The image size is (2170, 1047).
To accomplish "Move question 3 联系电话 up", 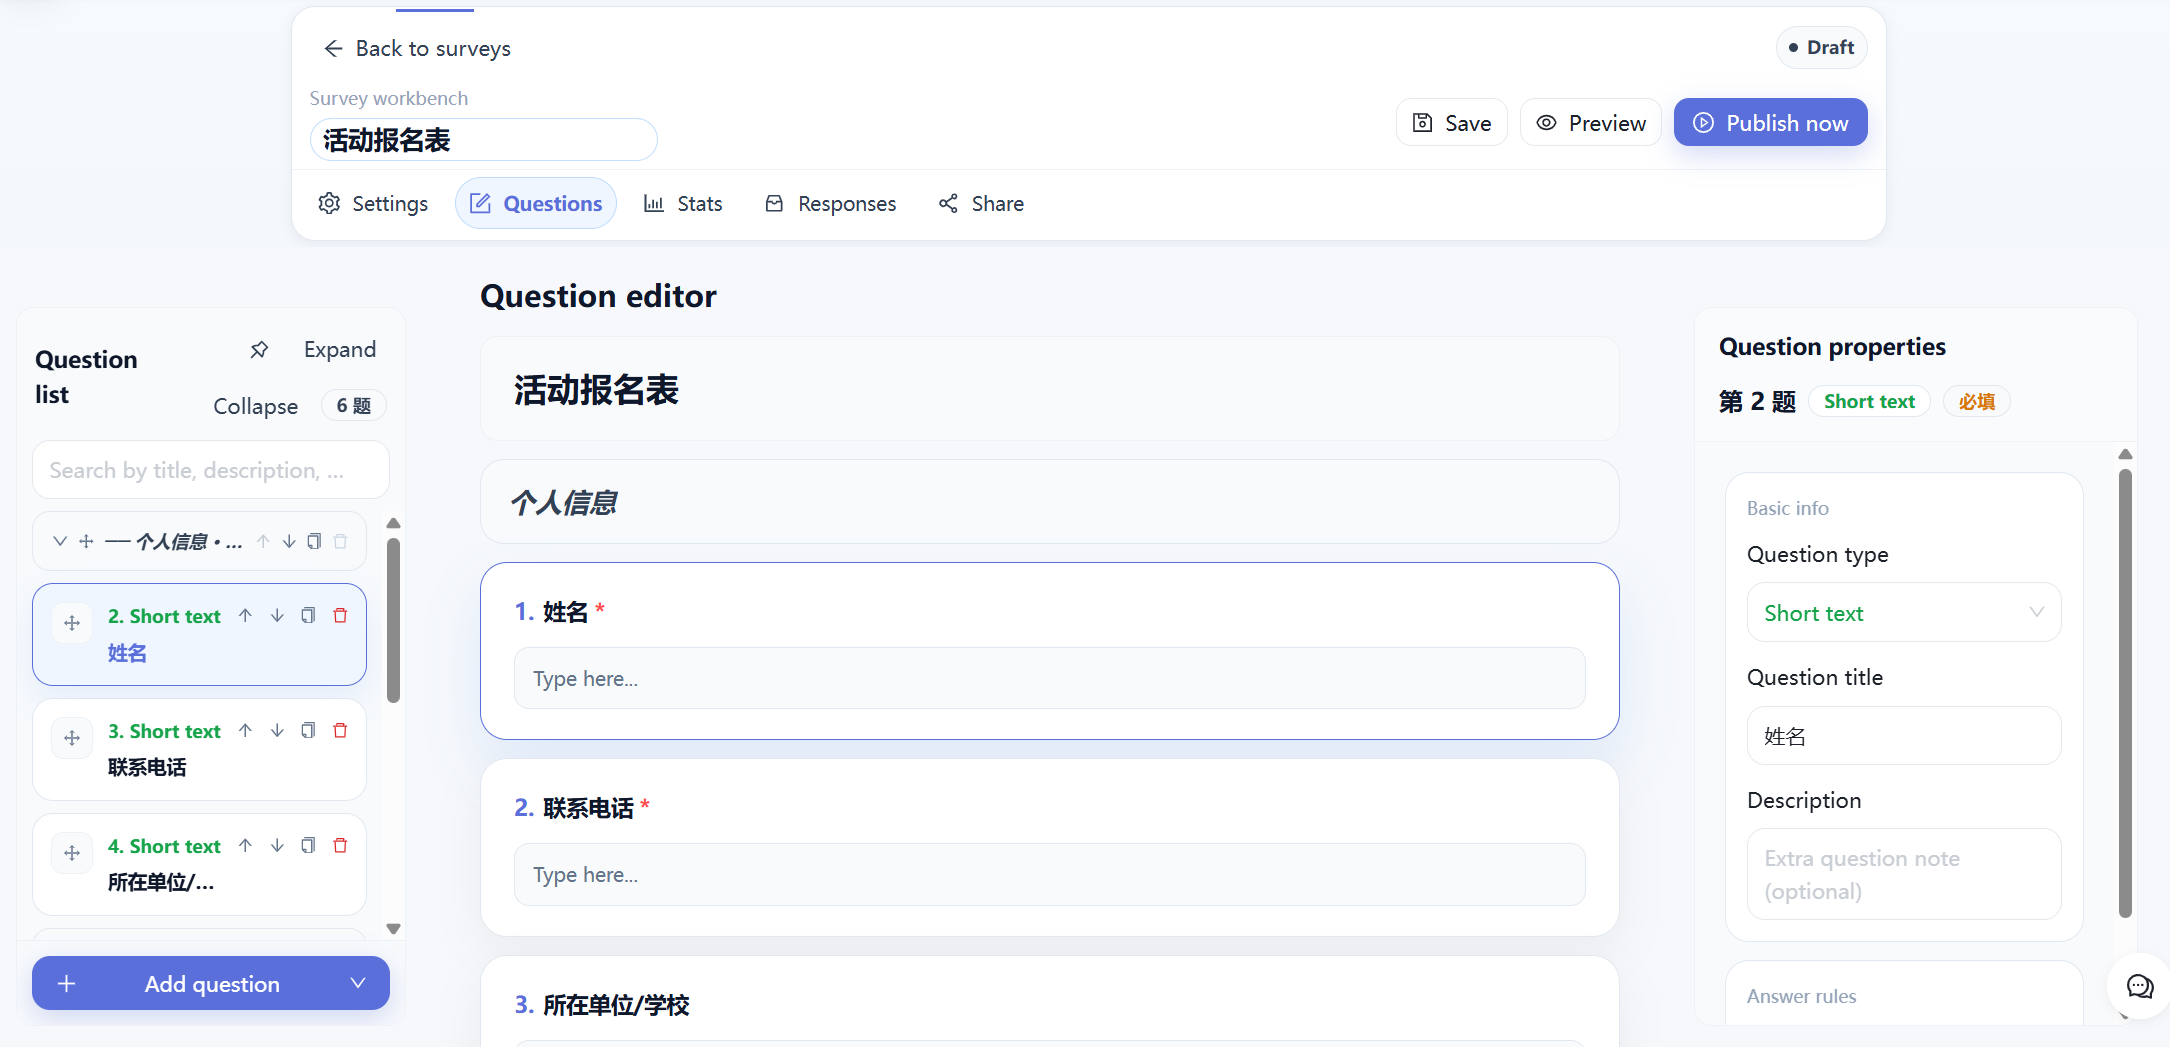I will [x=245, y=731].
